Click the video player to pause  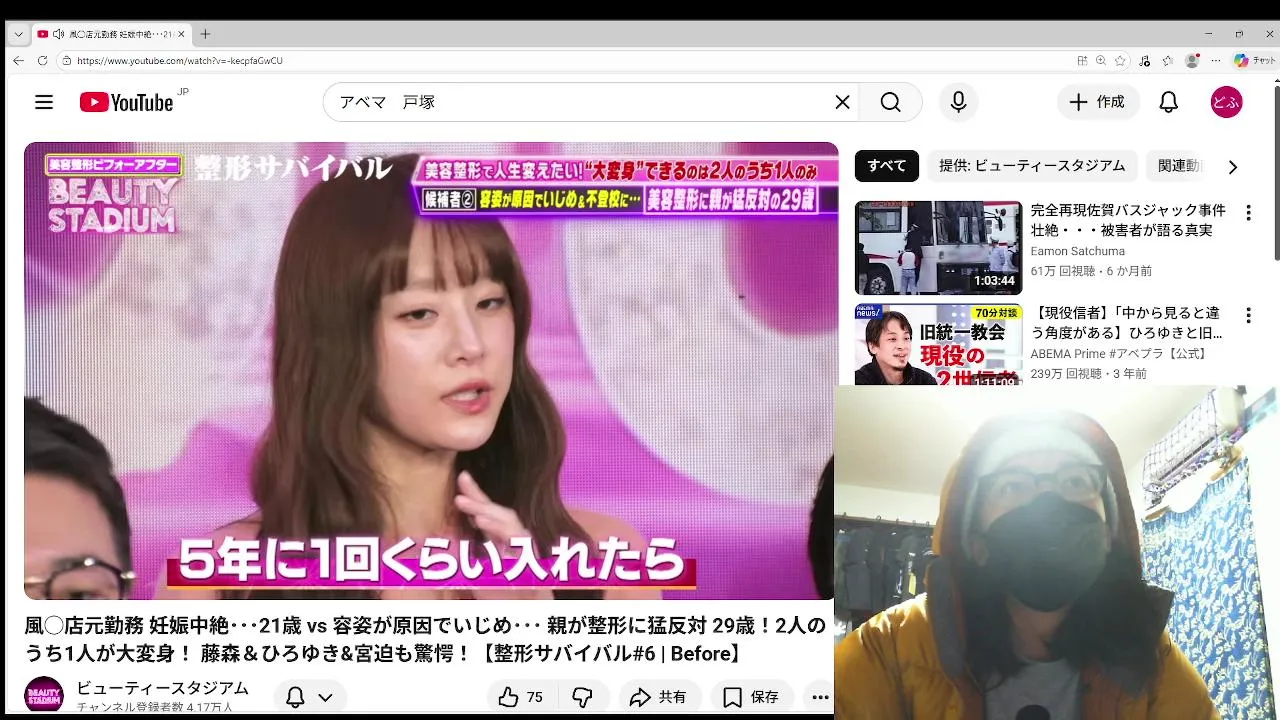[431, 371]
